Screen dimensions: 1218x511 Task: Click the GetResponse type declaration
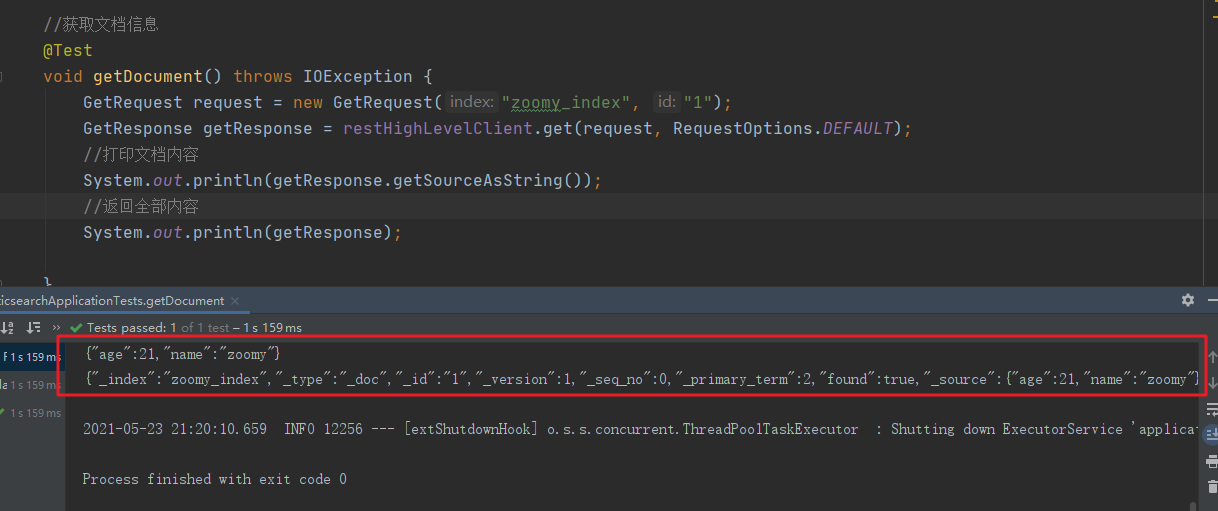[x=137, y=128]
